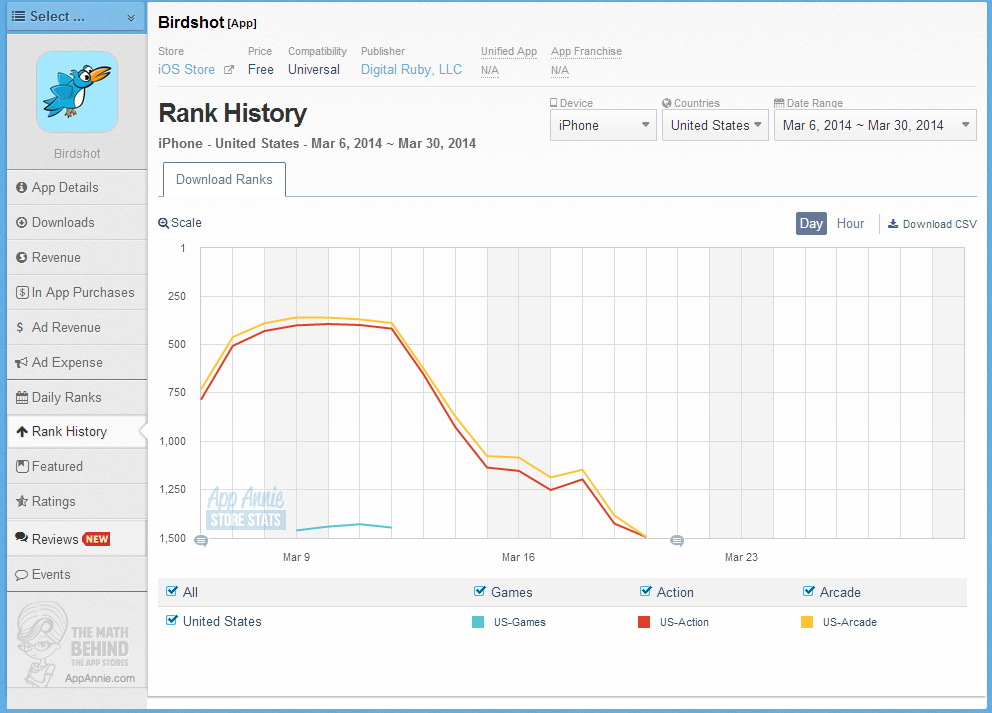This screenshot has width=992, height=713.
Task: Toggle the Action checkbox
Action: point(645,591)
